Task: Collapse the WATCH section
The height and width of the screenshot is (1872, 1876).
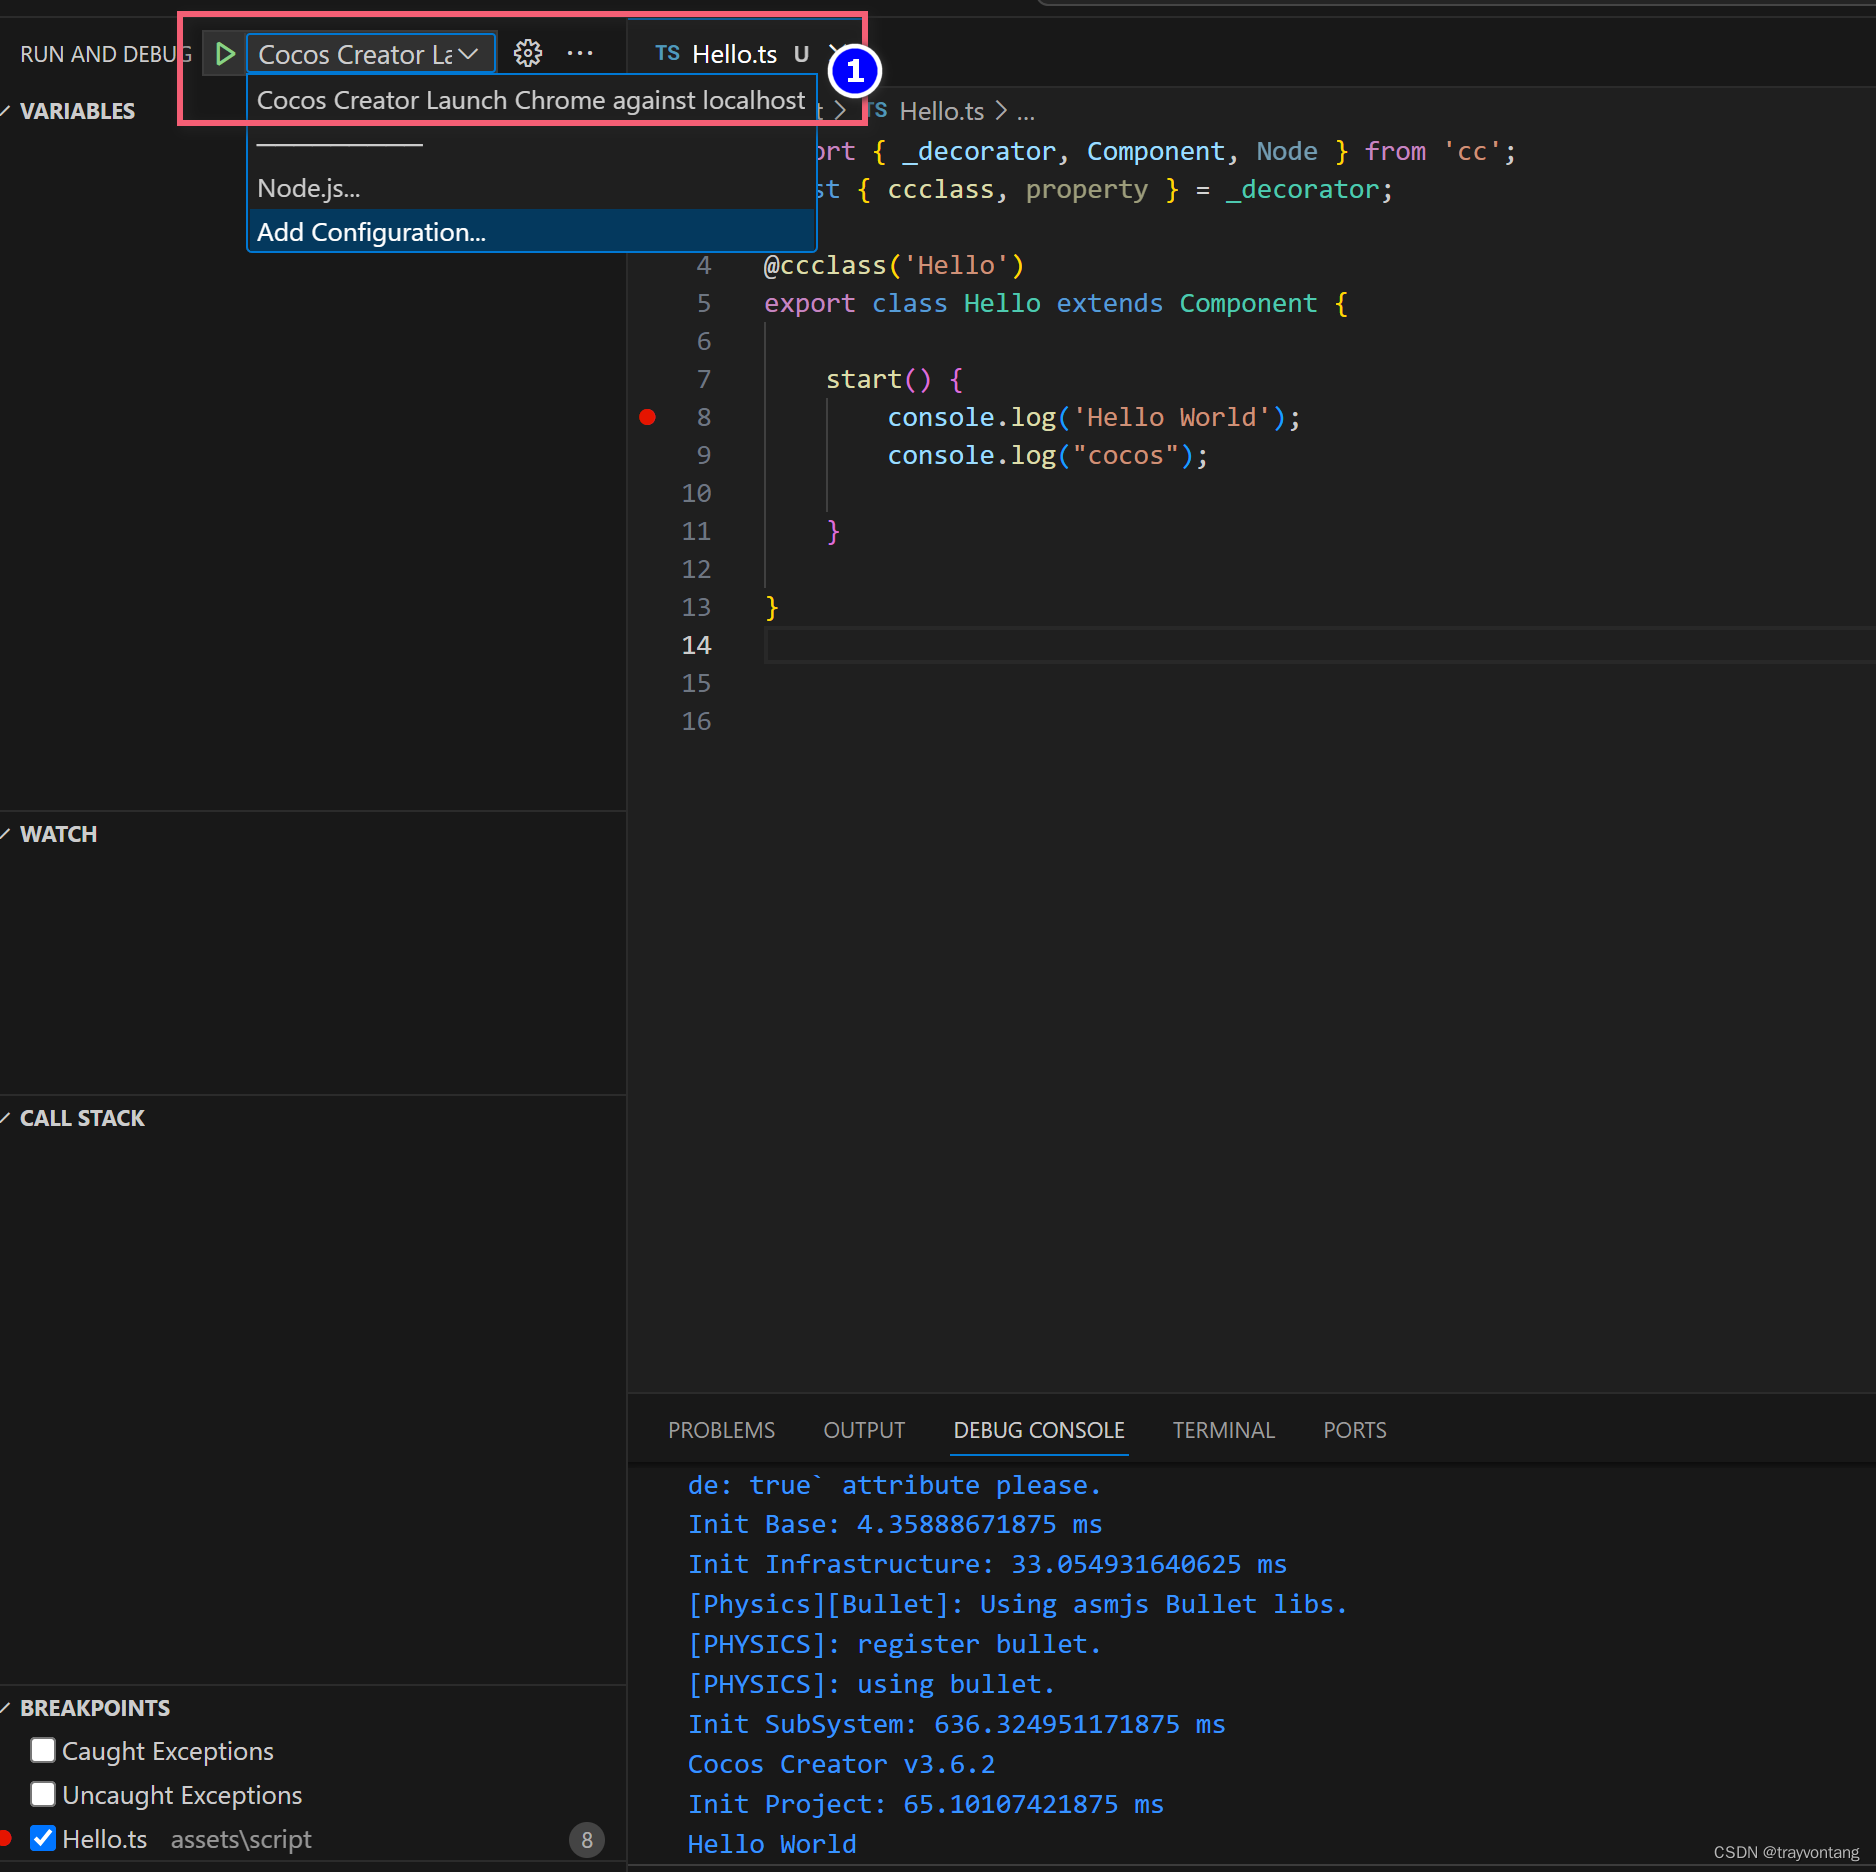Action: [57, 834]
